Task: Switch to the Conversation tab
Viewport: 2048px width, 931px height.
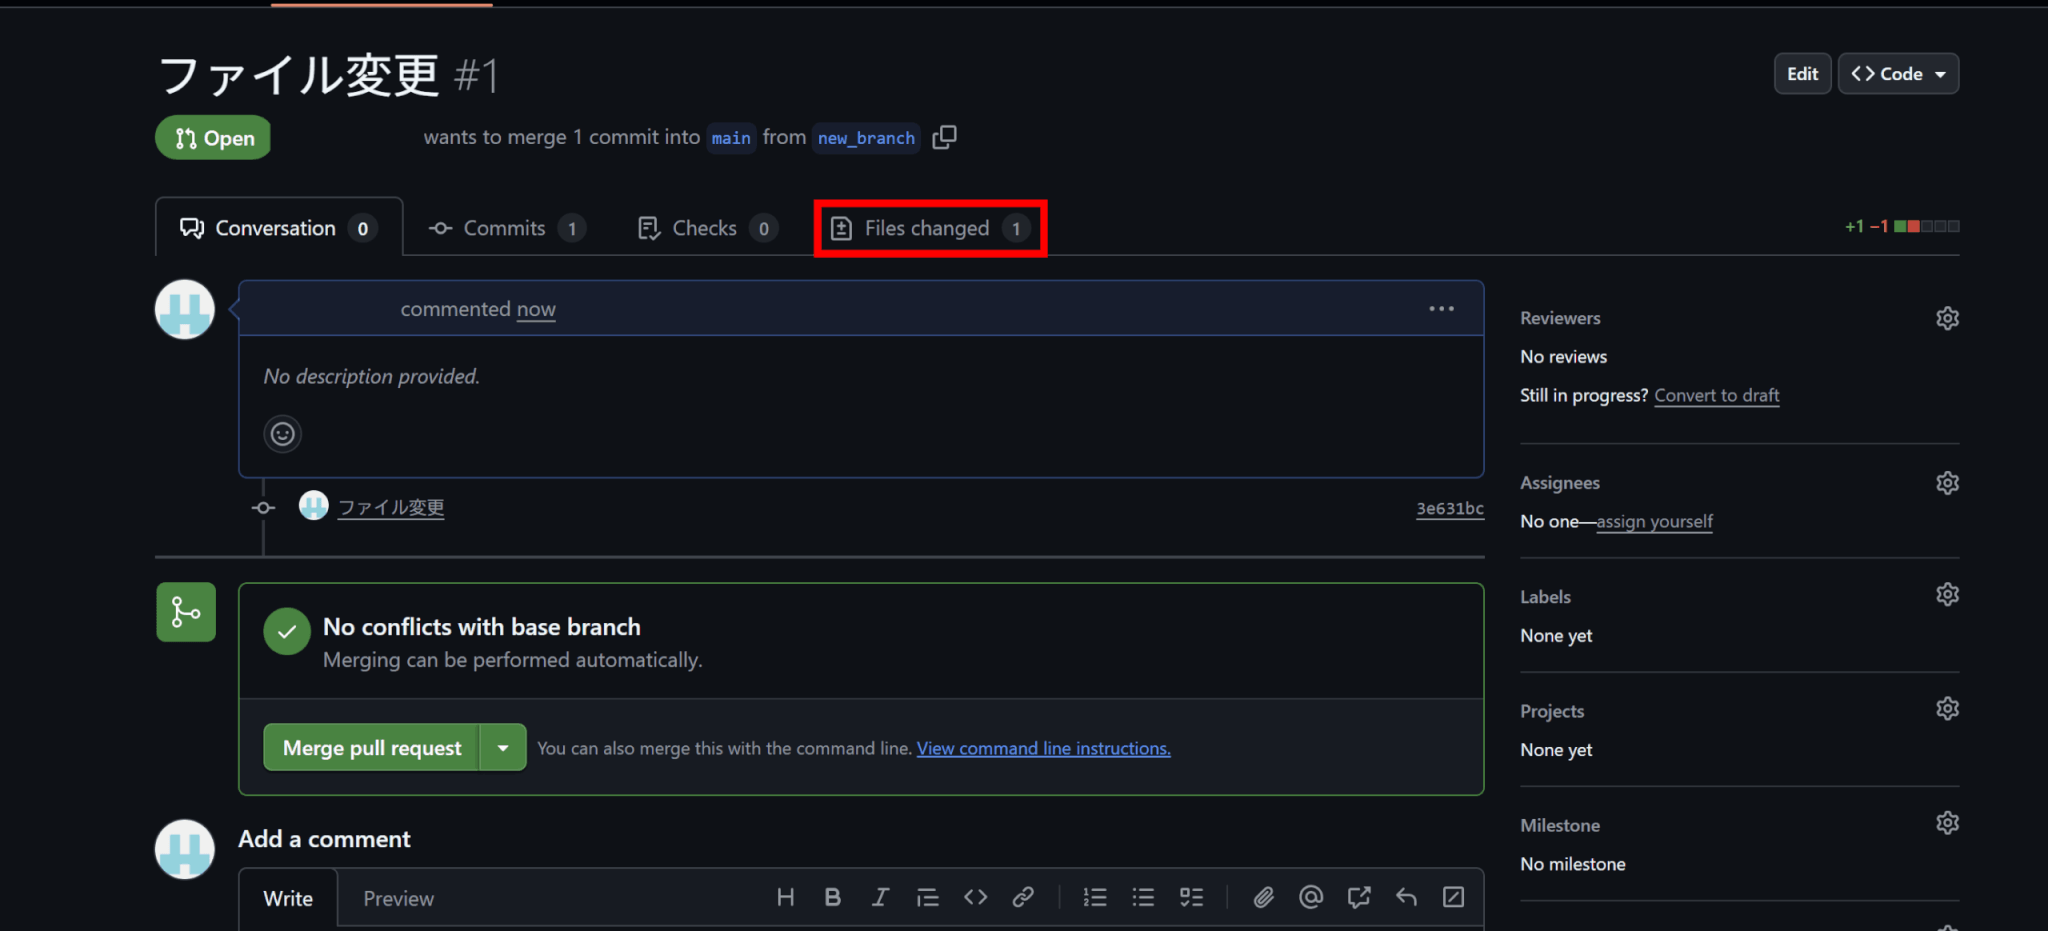Action: 279,228
